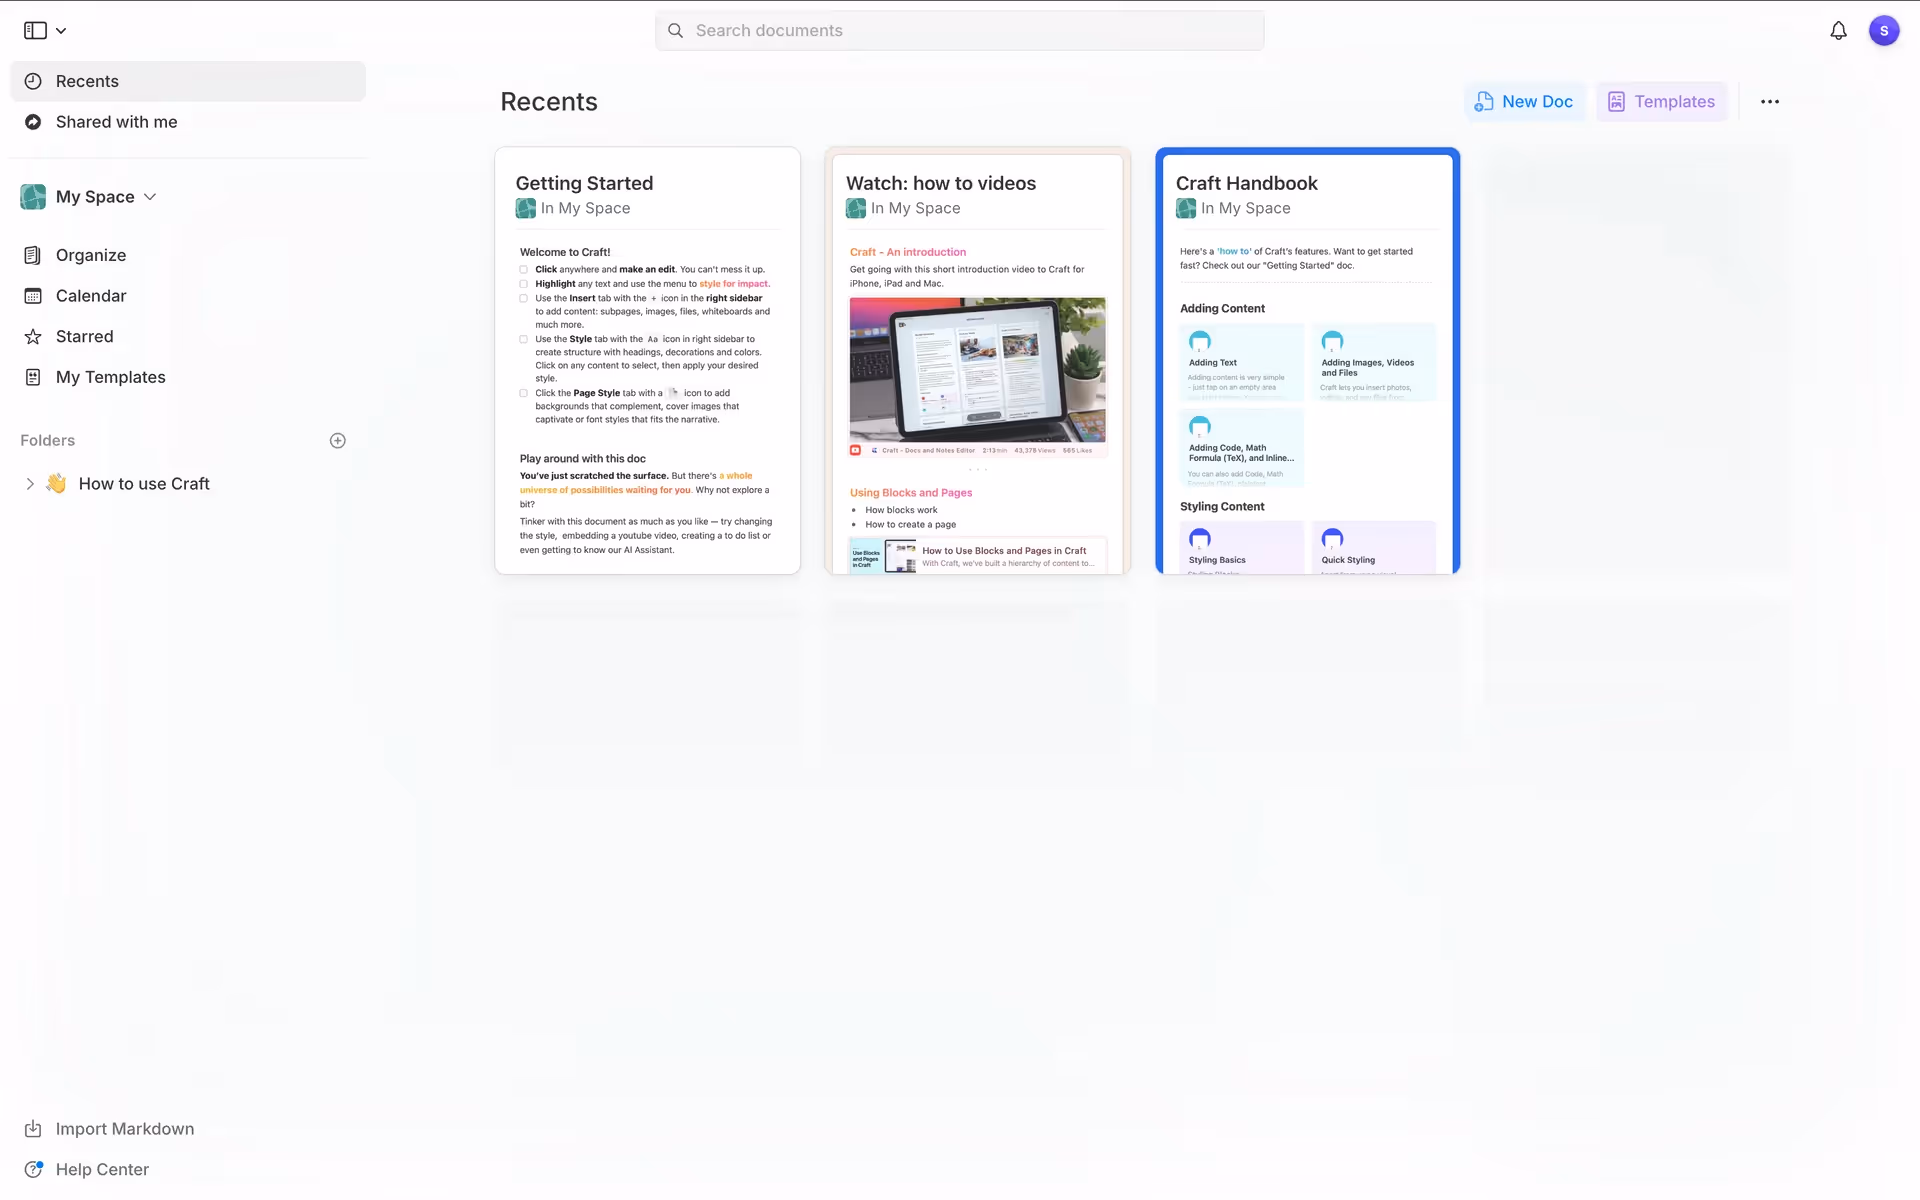Image resolution: width=1920 pixels, height=1200 pixels.
Task: Open the user avatar profile menu
Action: tap(1883, 31)
